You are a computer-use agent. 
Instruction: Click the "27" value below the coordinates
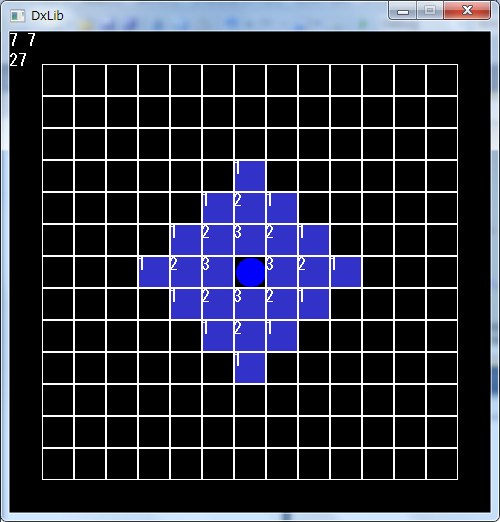(x=18, y=60)
